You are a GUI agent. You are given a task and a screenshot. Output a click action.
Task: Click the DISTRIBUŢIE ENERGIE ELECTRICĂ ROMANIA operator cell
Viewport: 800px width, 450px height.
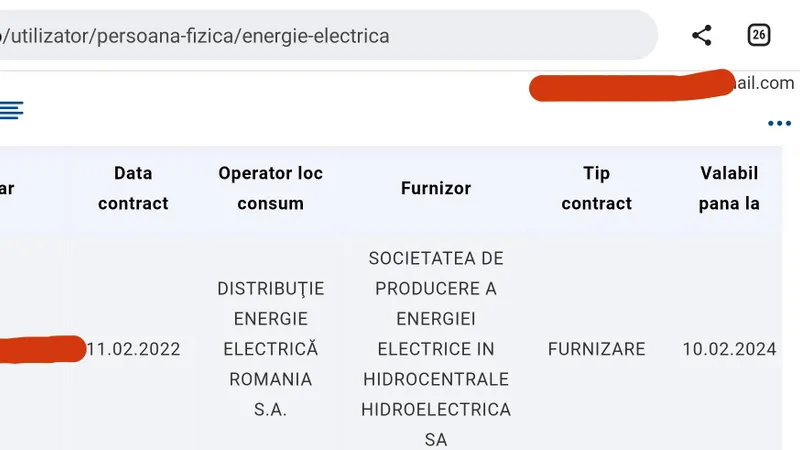click(x=270, y=349)
